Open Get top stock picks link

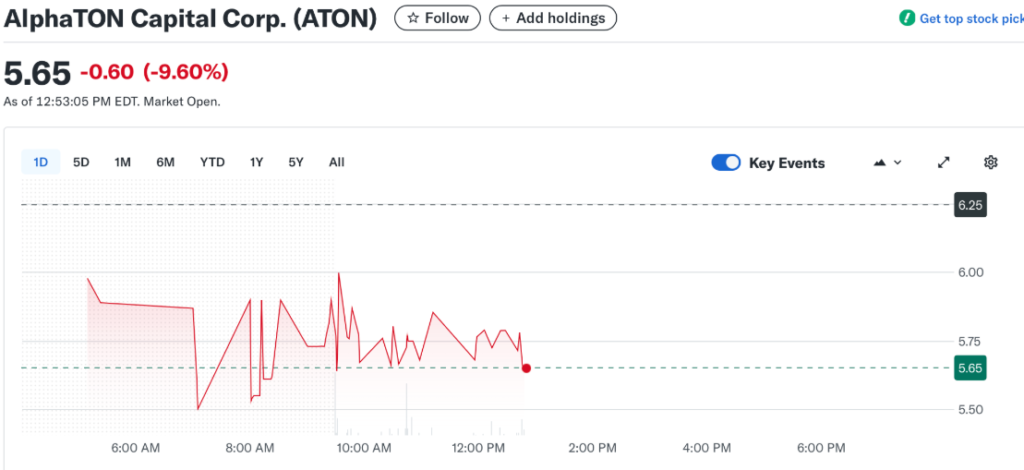[970, 19]
